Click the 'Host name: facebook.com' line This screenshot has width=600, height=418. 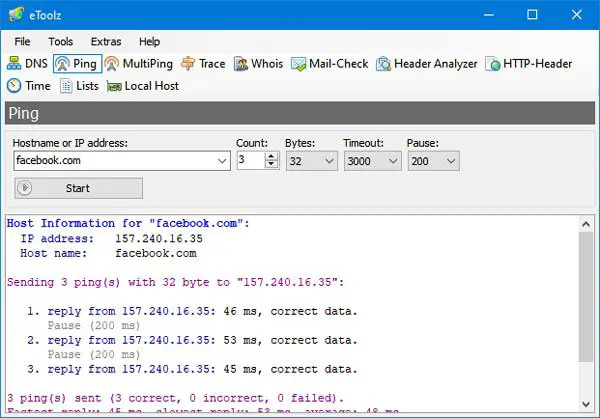point(108,253)
